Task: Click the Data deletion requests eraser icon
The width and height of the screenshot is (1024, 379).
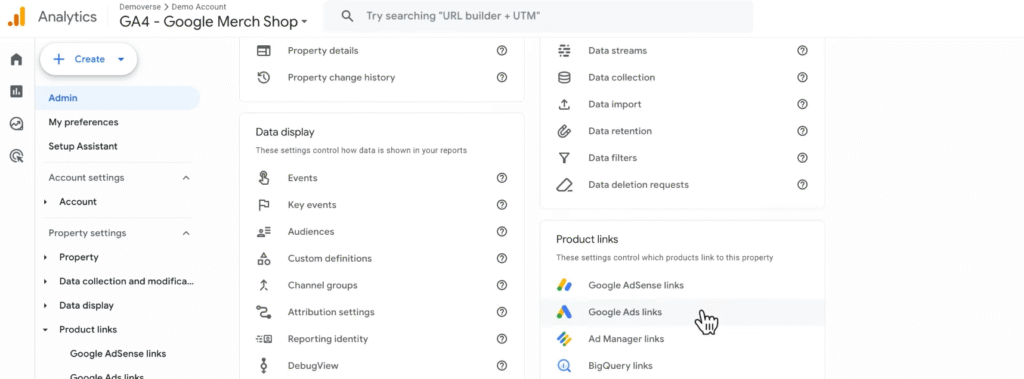Action: click(564, 185)
